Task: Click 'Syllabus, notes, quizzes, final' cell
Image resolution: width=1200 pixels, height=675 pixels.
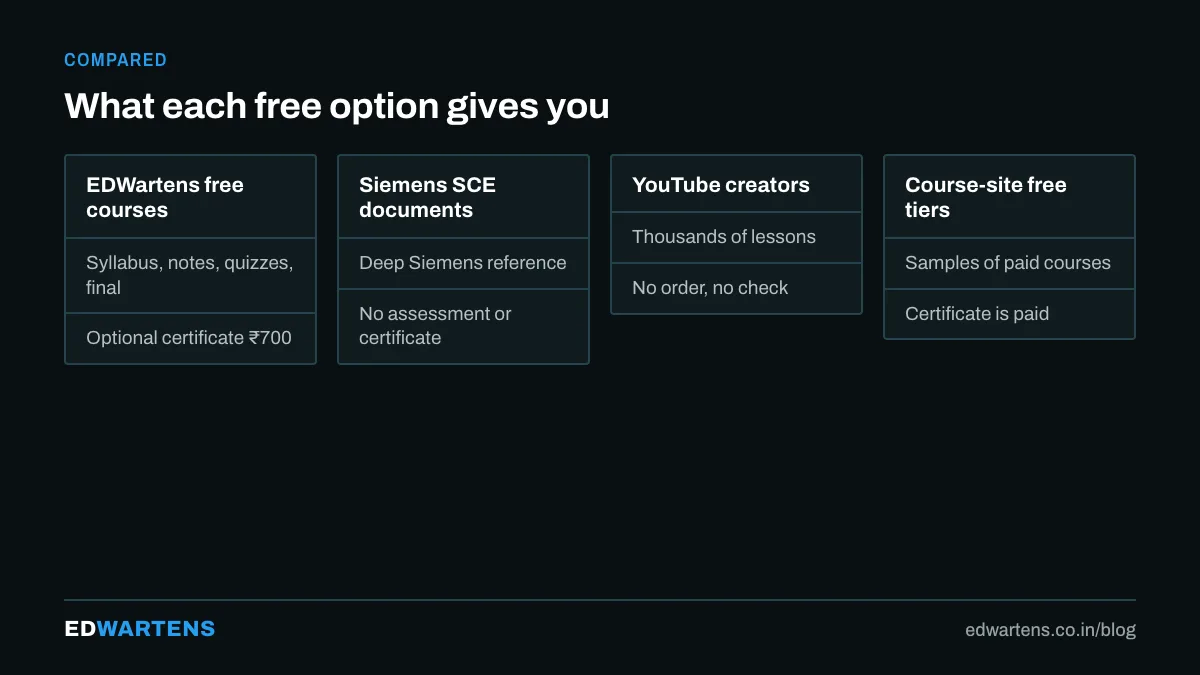Action: click(x=190, y=275)
